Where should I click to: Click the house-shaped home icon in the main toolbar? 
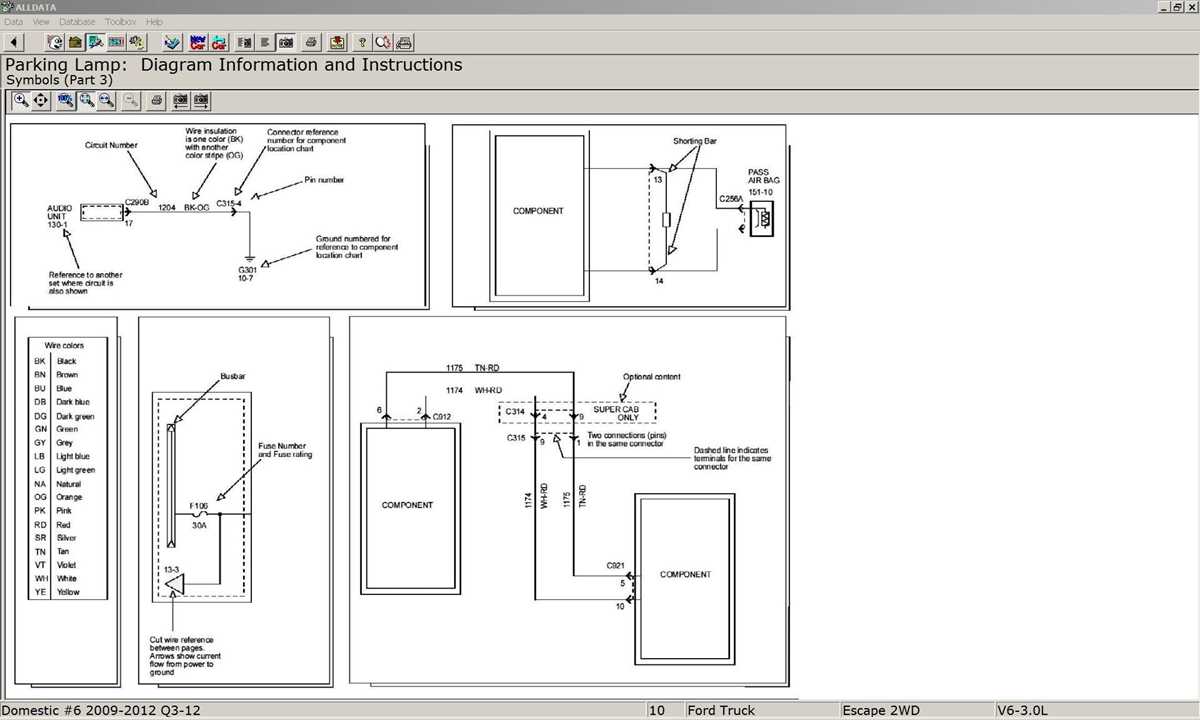tap(75, 42)
